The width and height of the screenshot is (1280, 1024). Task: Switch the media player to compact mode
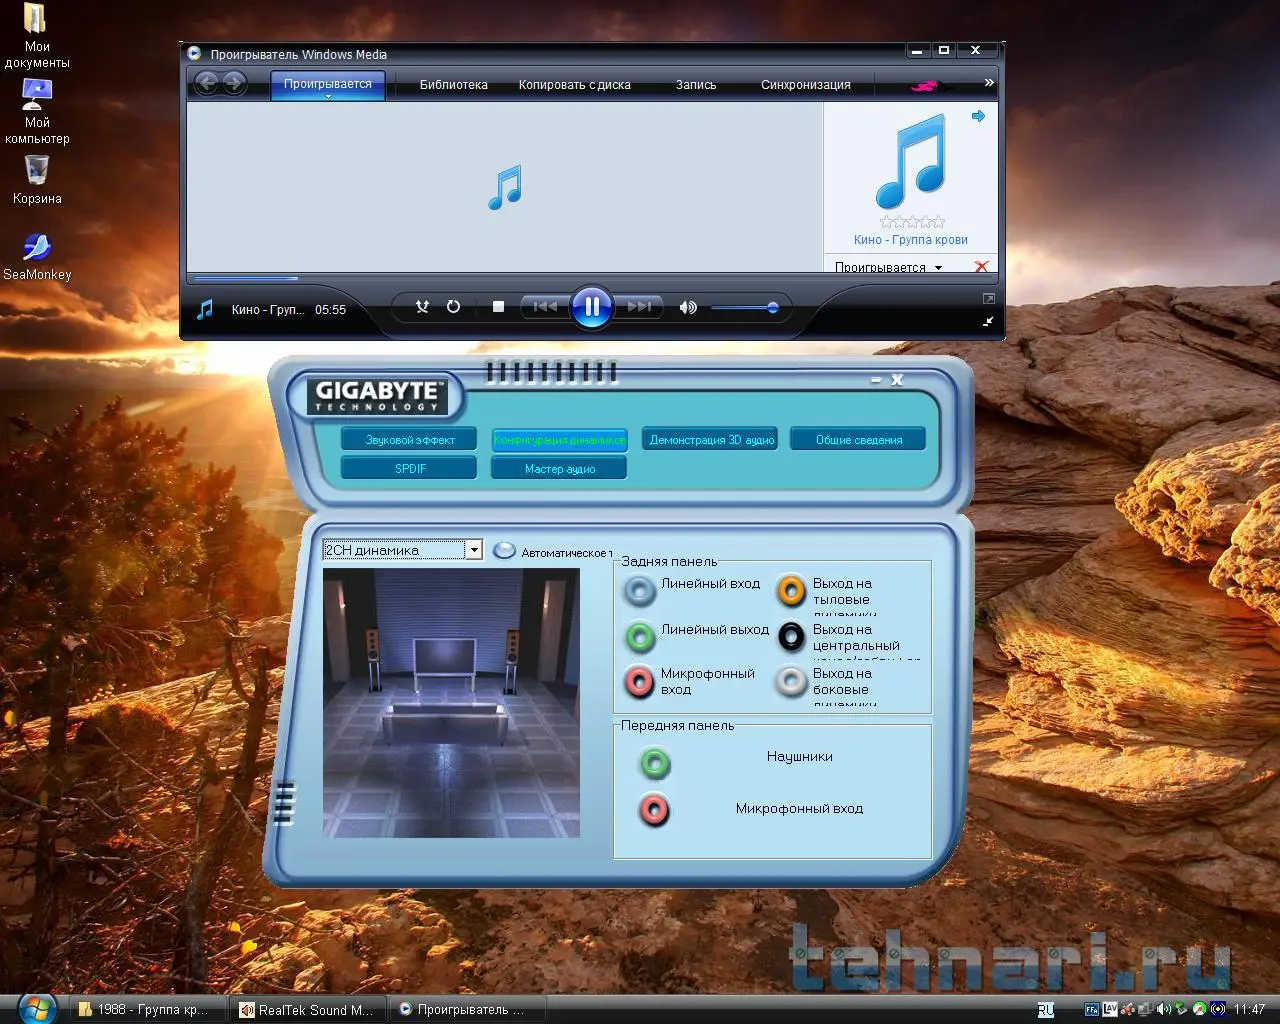point(988,321)
